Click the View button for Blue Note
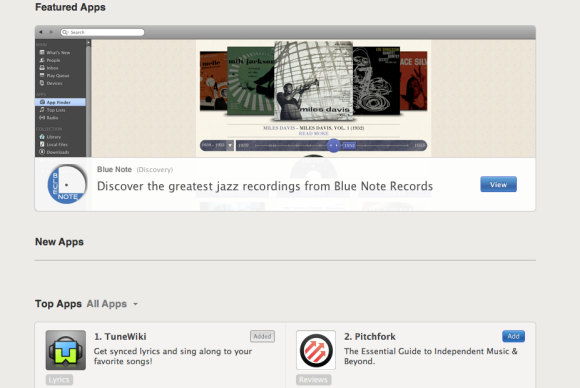 (498, 184)
